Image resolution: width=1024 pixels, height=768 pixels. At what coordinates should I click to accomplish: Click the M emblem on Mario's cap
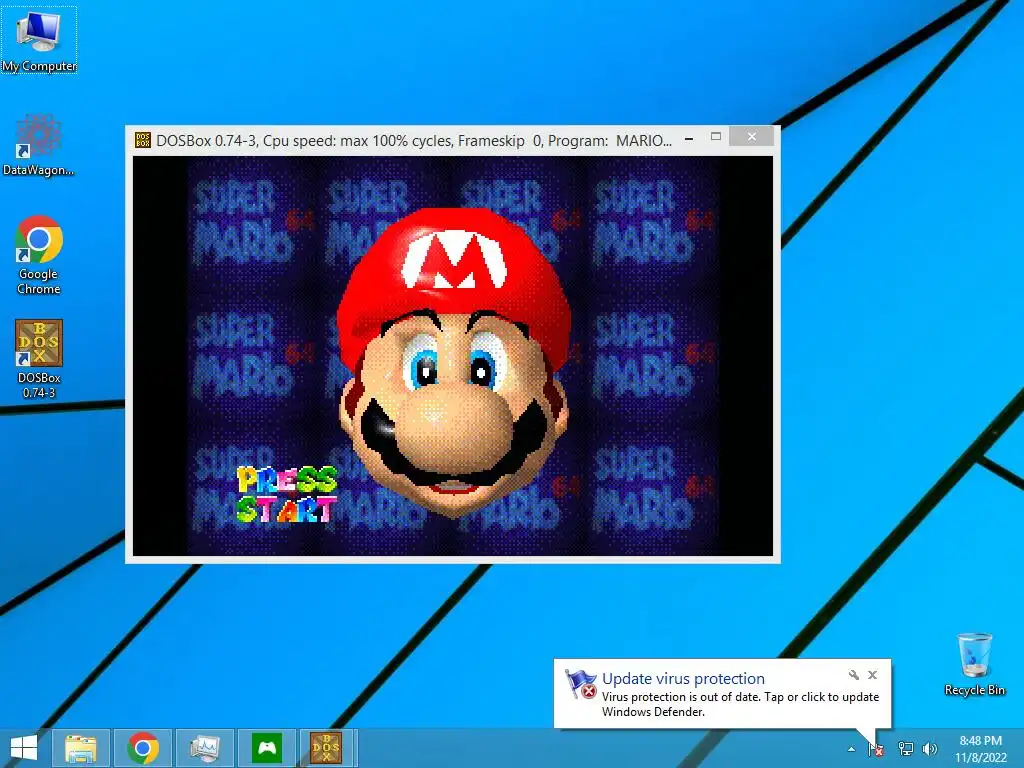[x=455, y=261]
